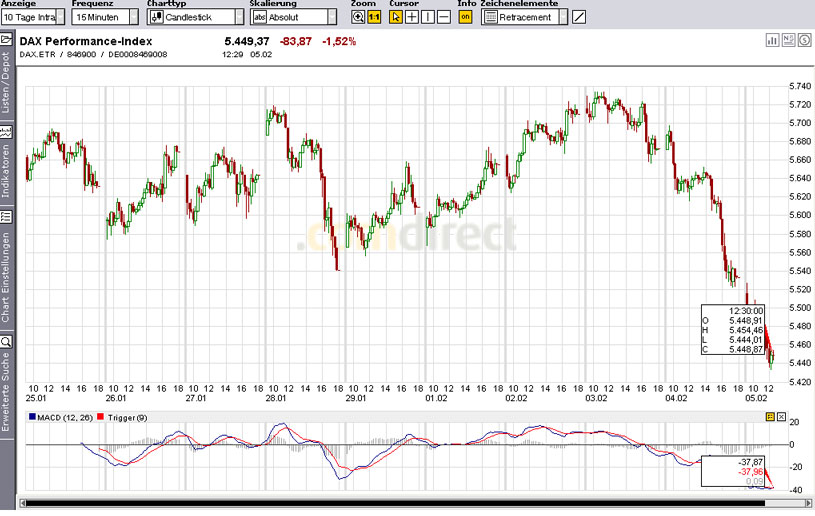This screenshot has width=815, height=516.
Task: Open the Chart Einstellungen side tab
Action: point(6,276)
